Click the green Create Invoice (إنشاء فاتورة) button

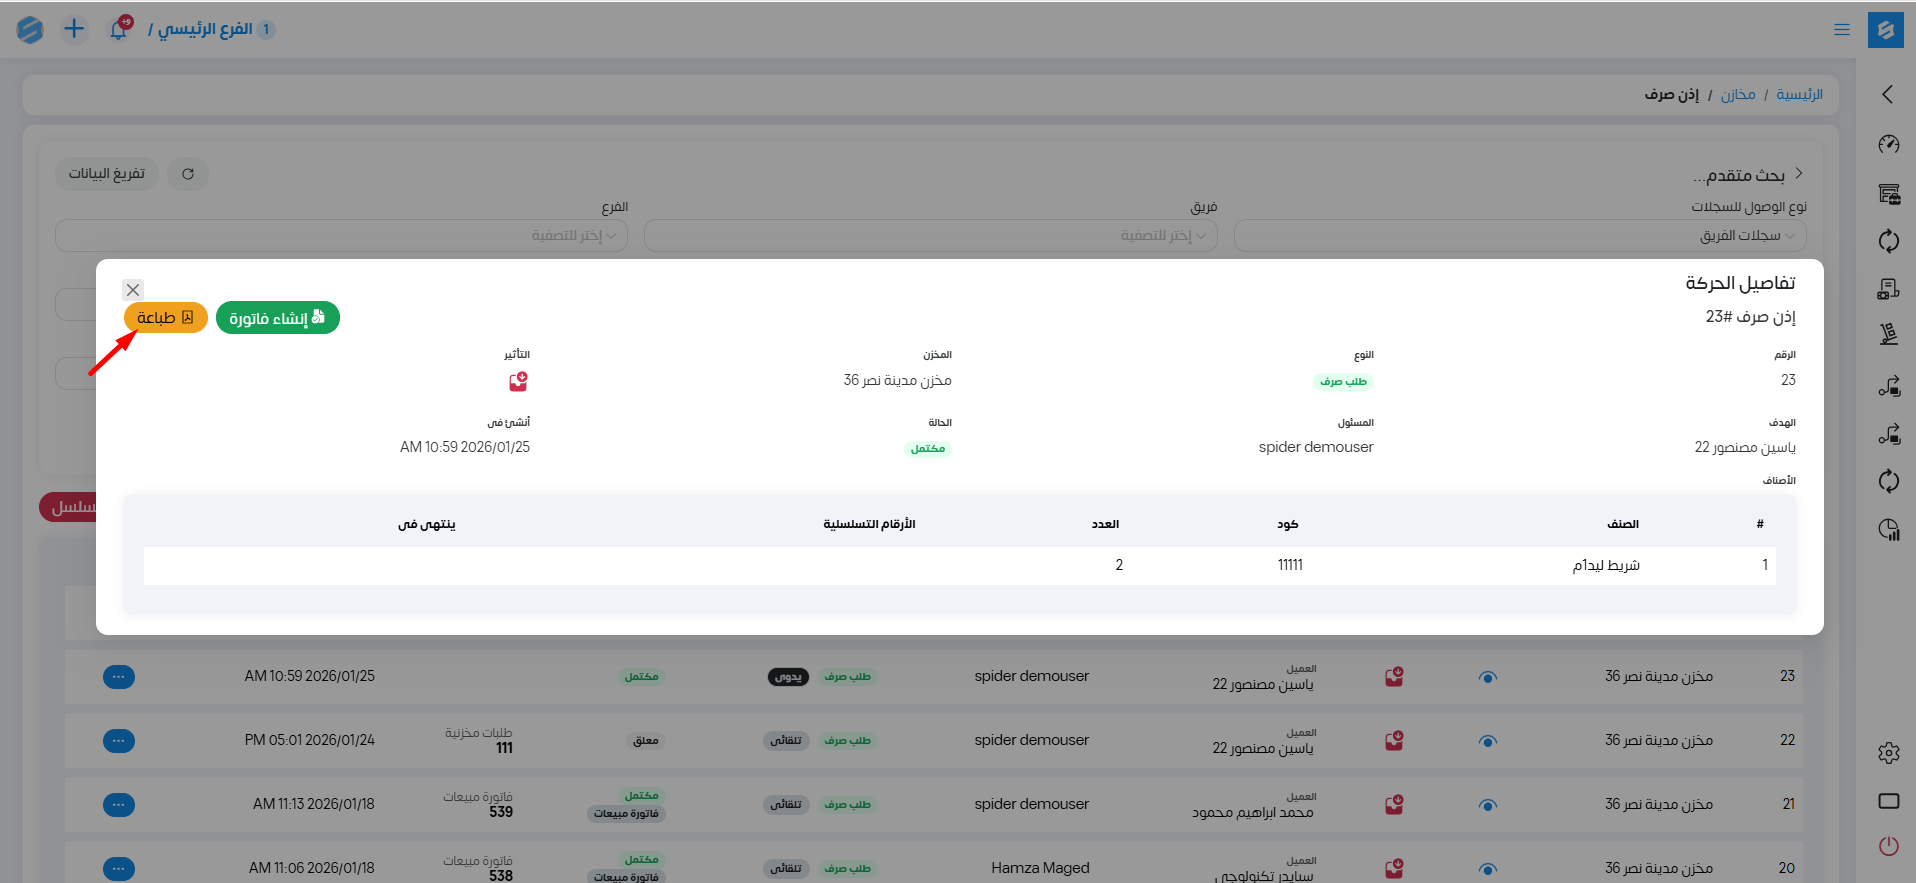coord(277,318)
